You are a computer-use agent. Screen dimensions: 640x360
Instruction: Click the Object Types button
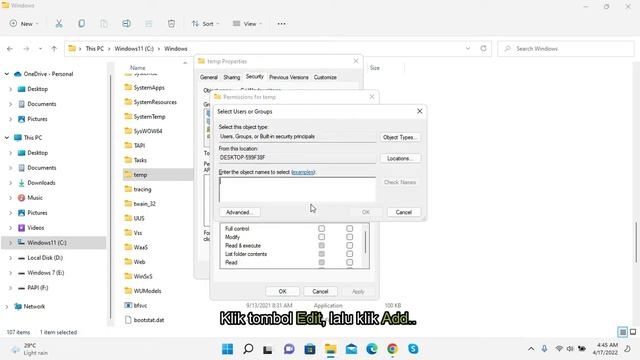pos(400,138)
